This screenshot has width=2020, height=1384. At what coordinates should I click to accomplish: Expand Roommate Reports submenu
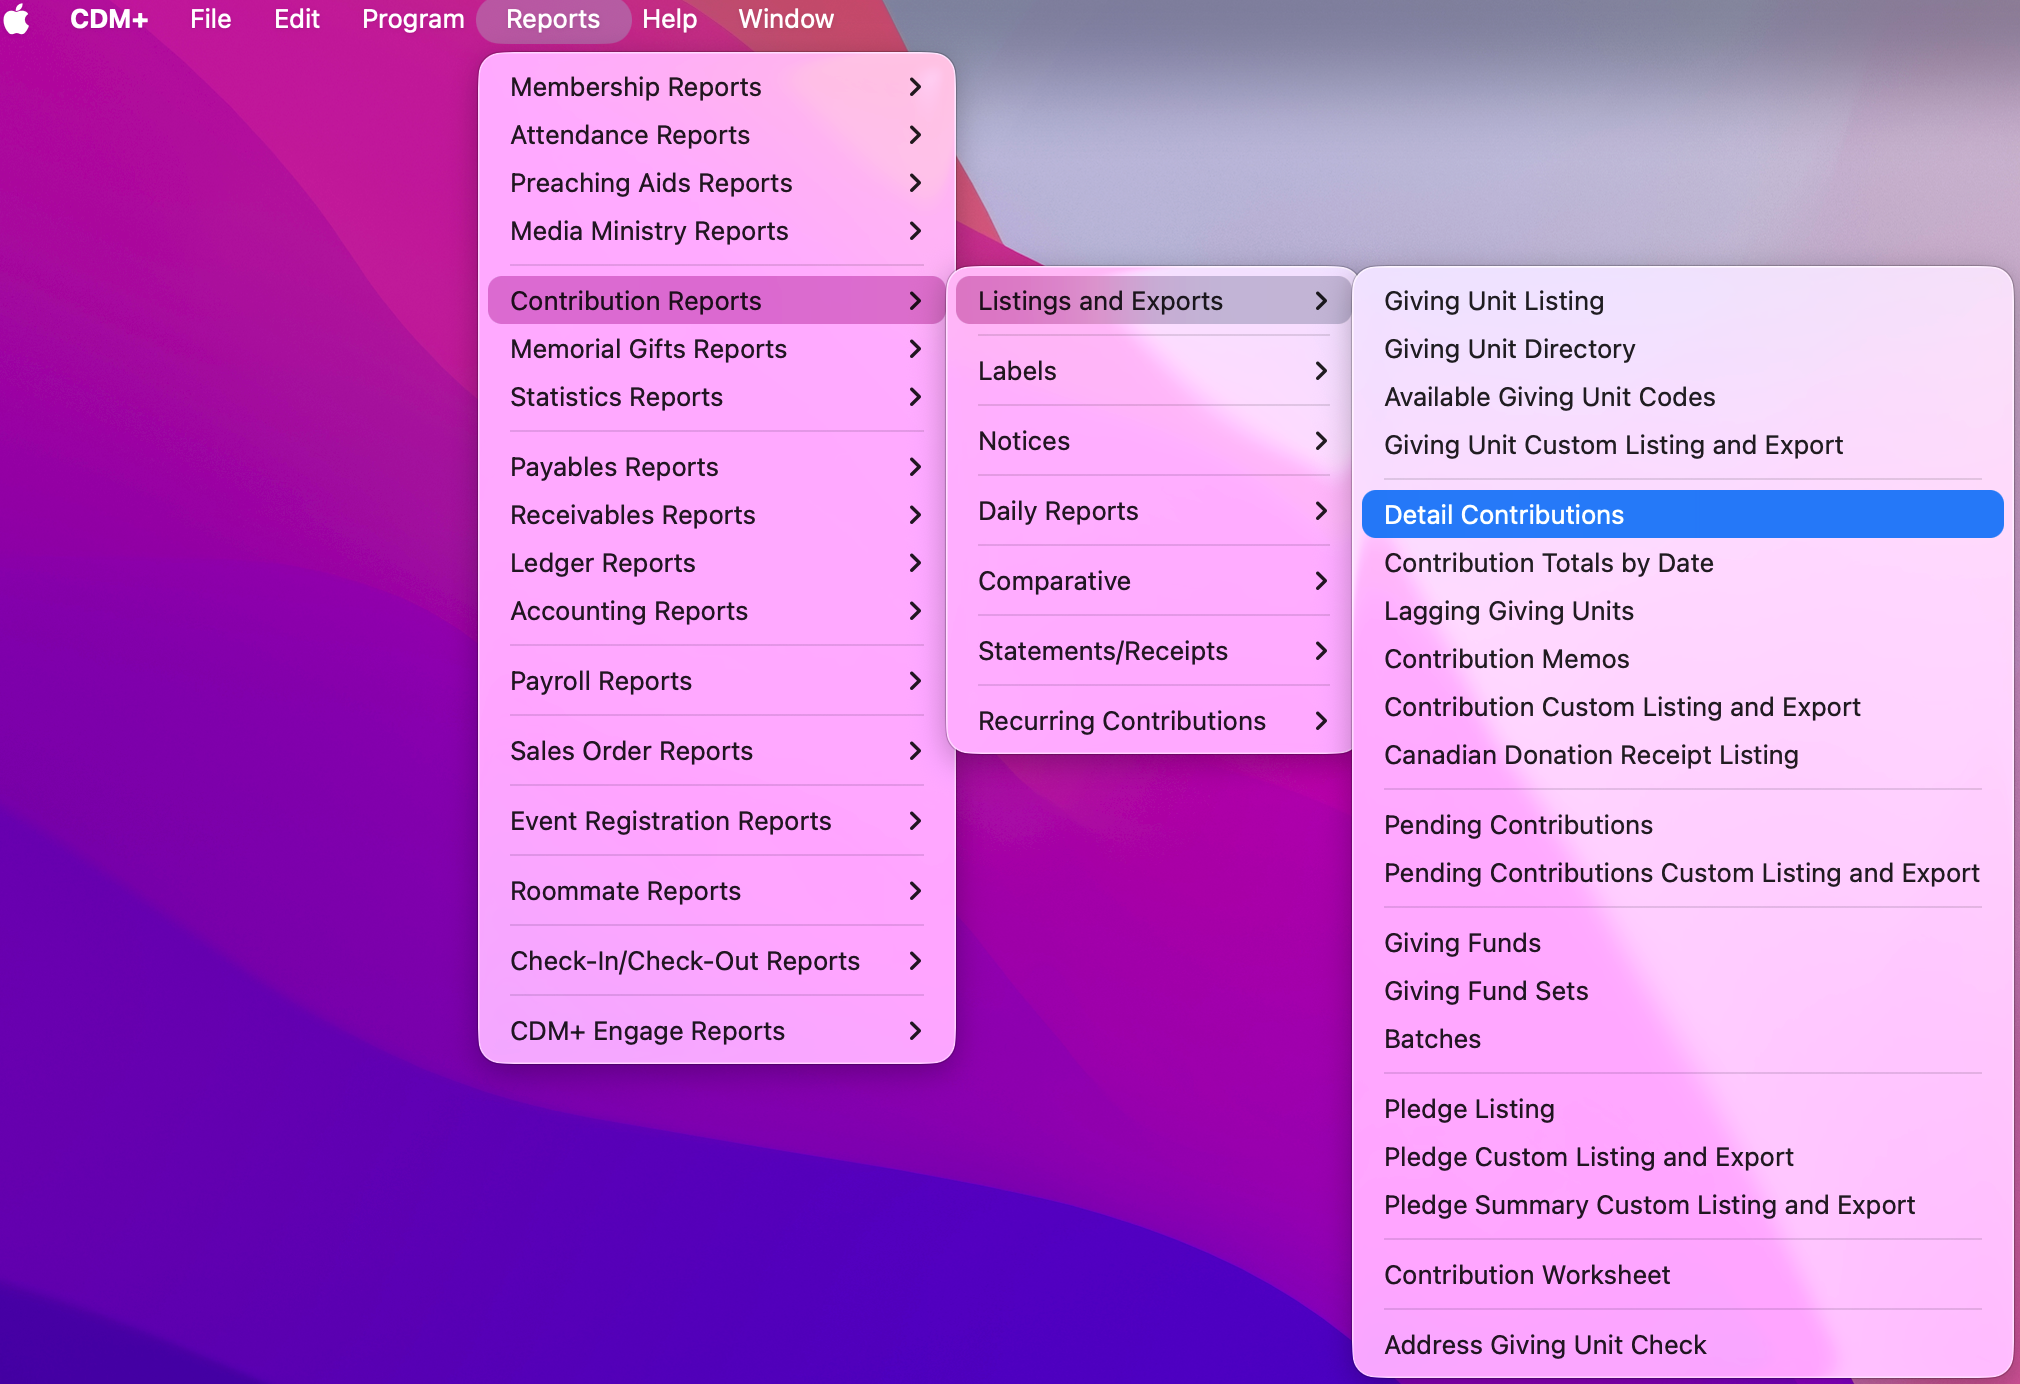coord(716,891)
